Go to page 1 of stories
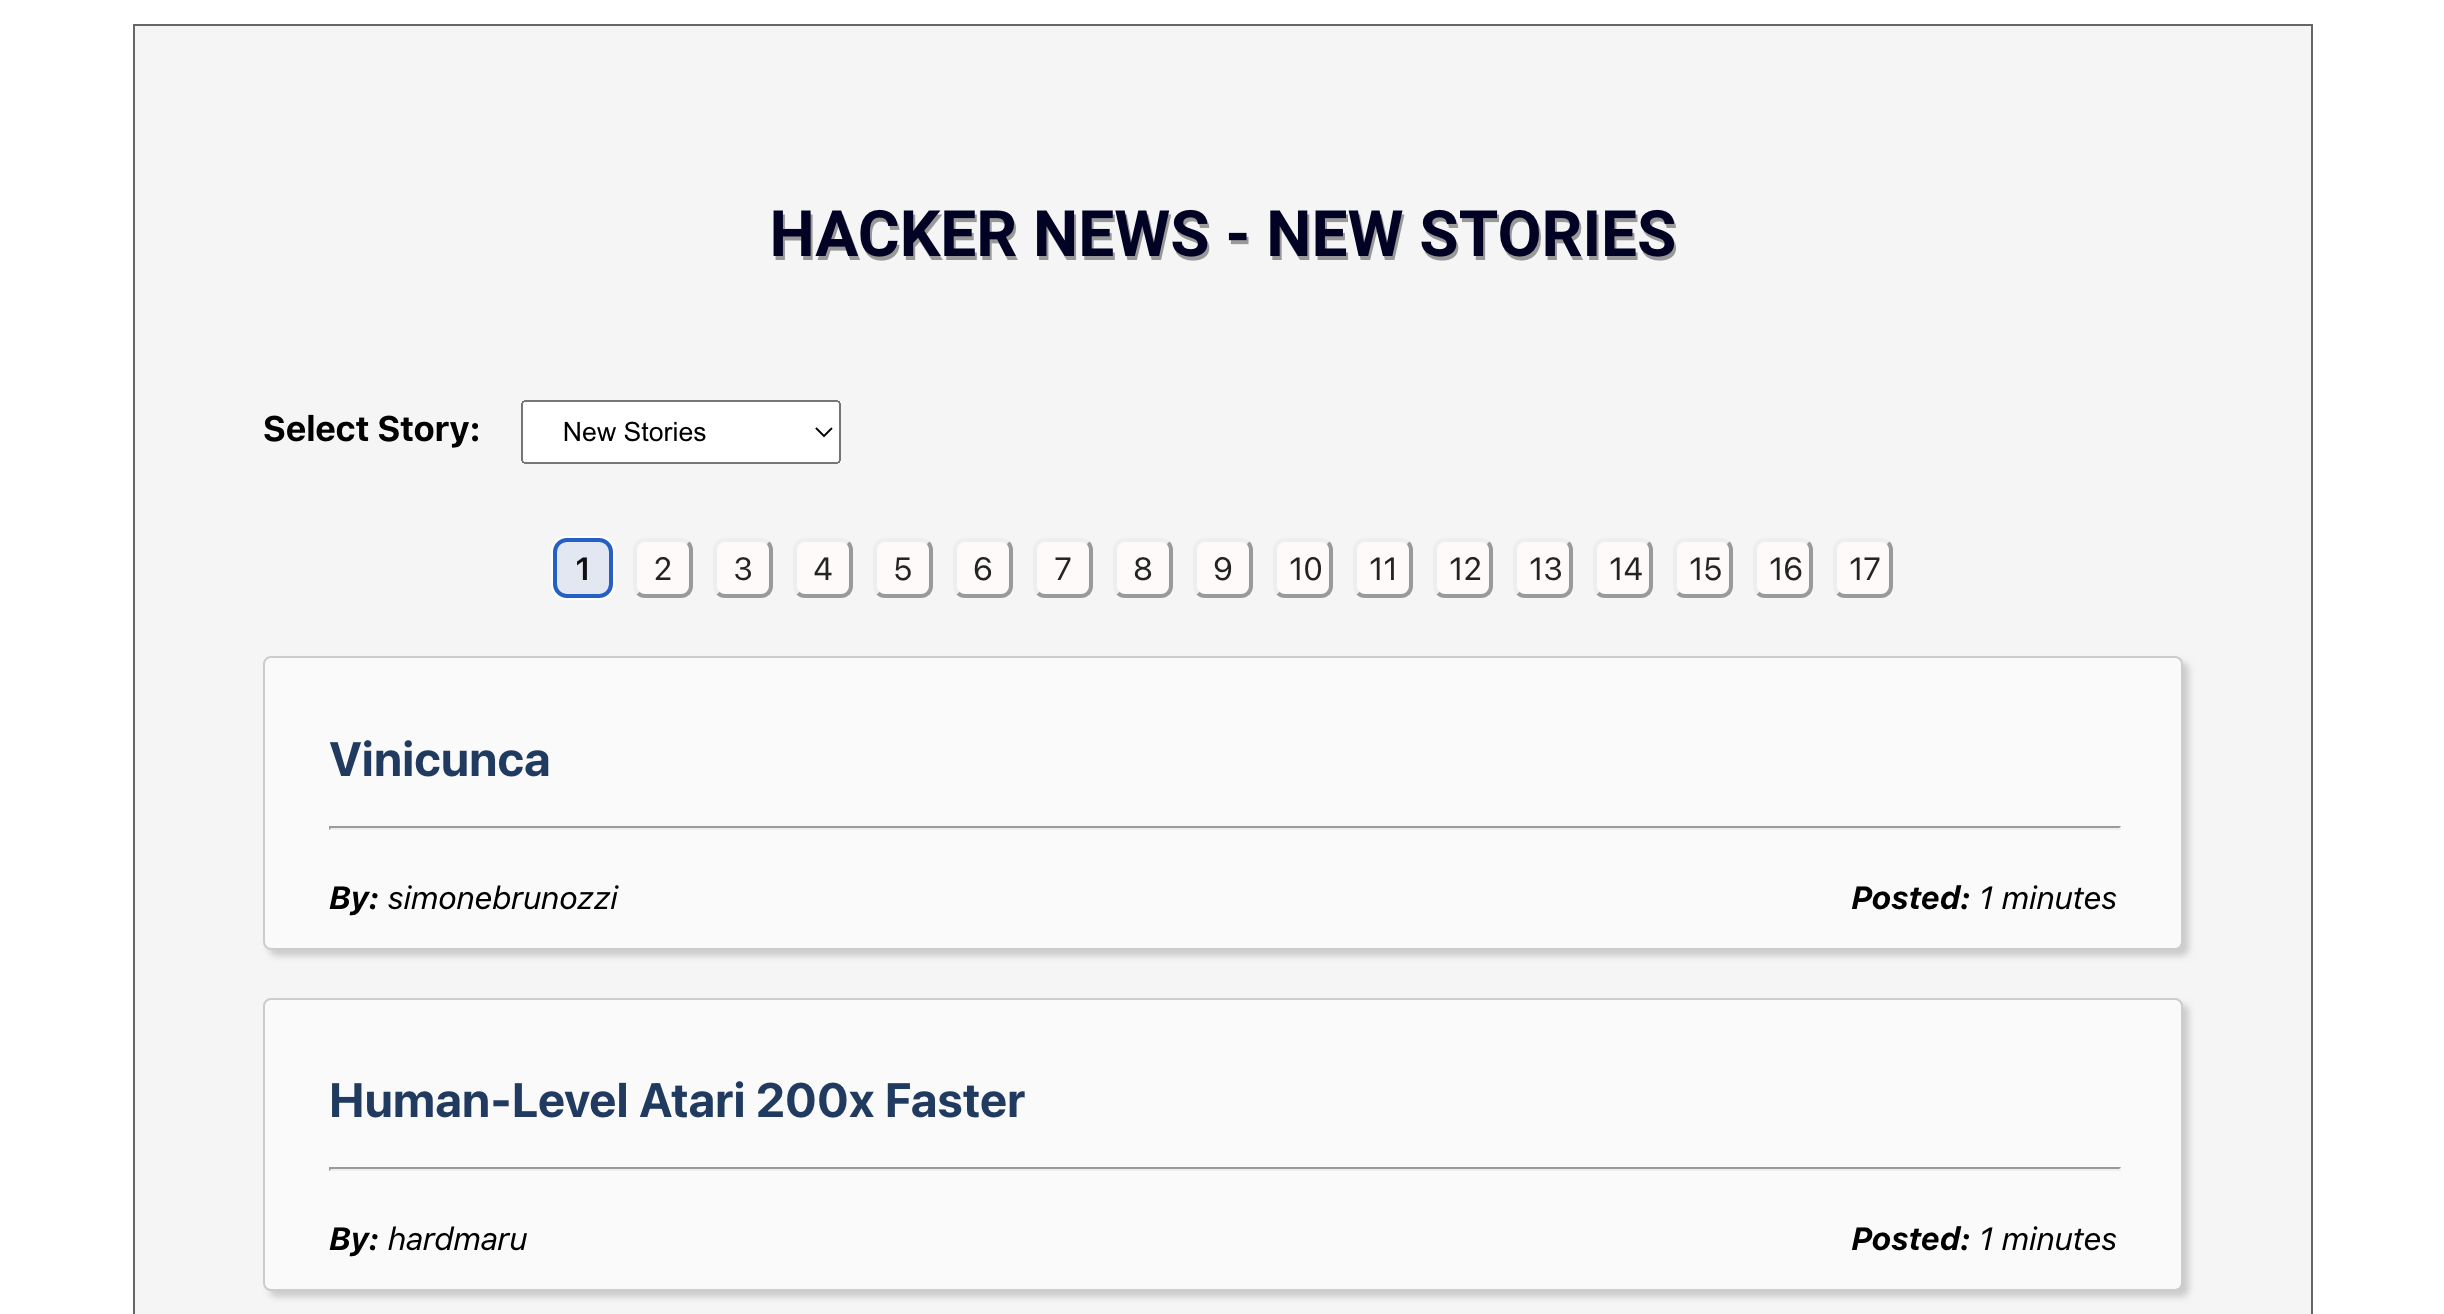 pos(582,568)
